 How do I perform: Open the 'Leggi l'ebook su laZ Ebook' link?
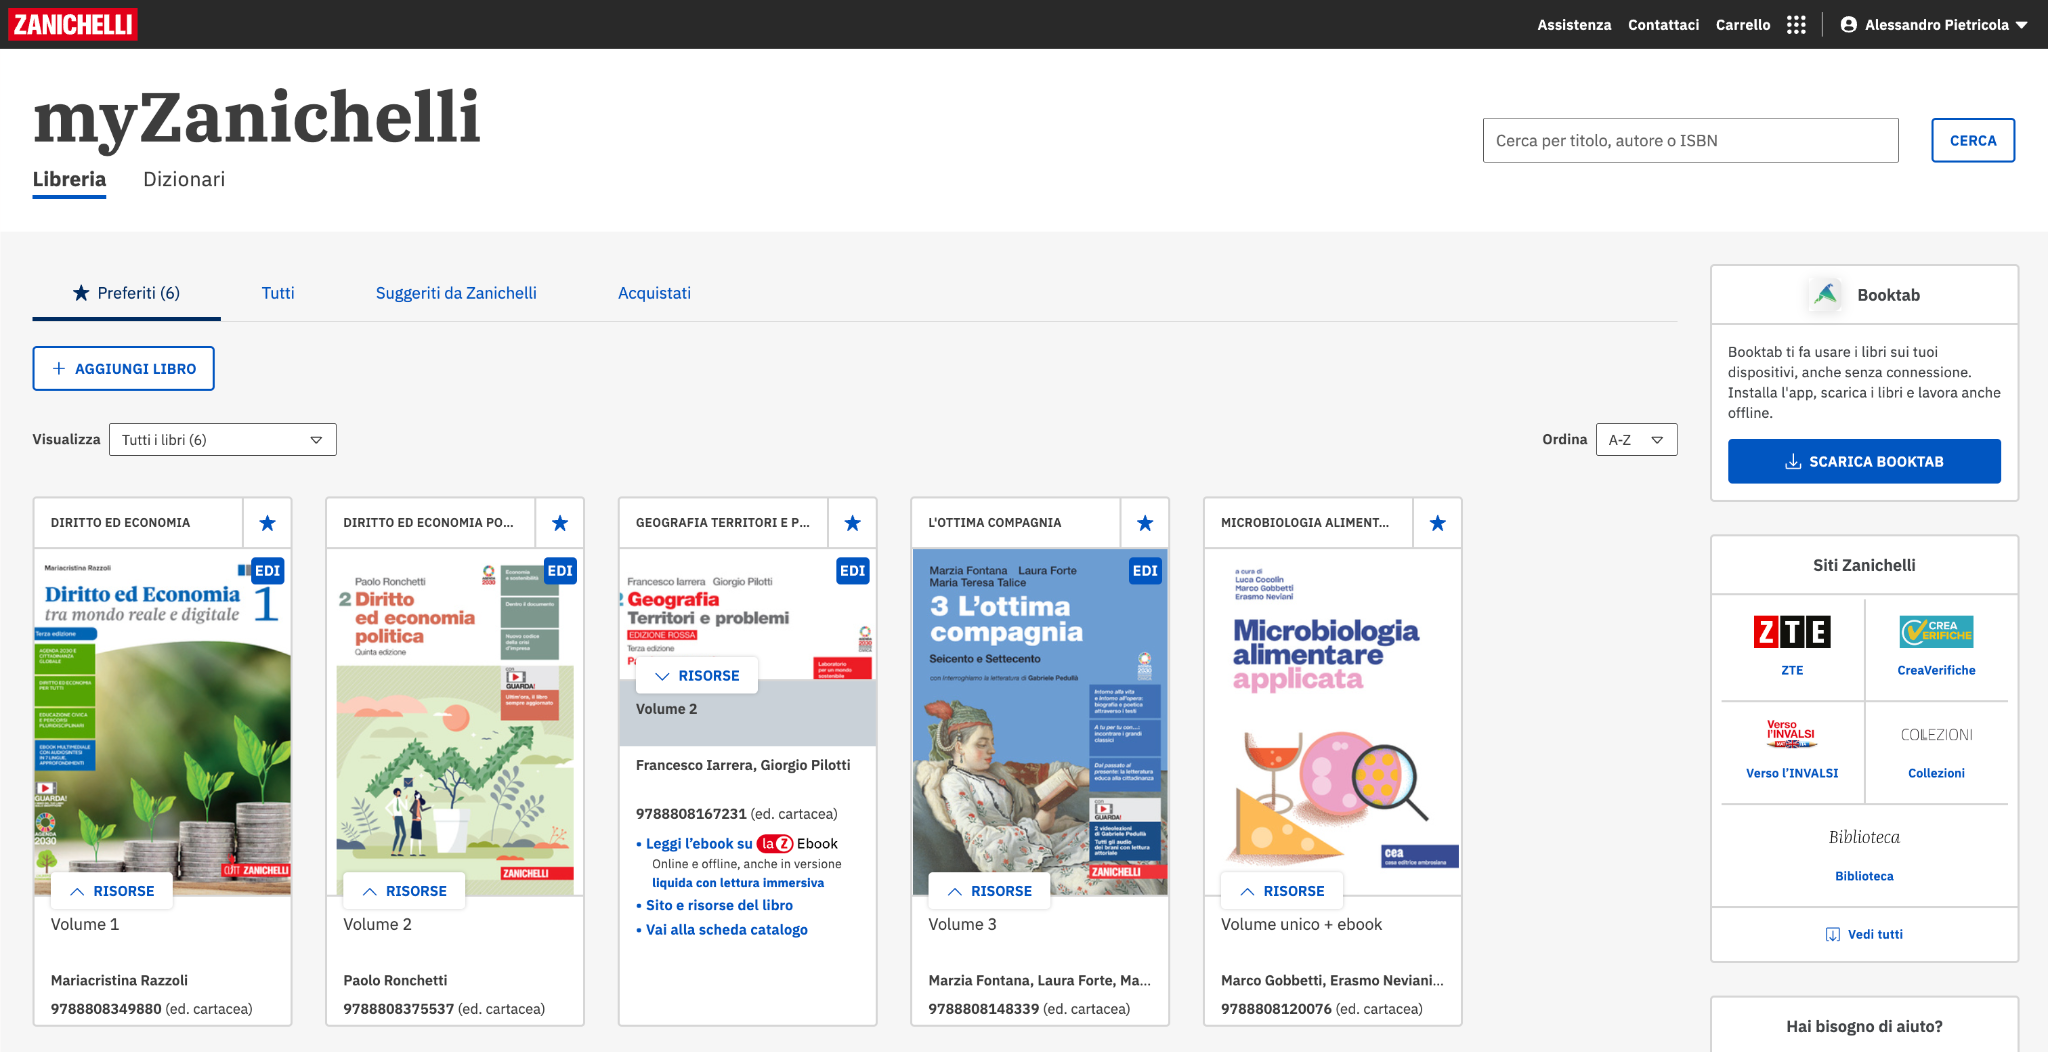coord(741,843)
